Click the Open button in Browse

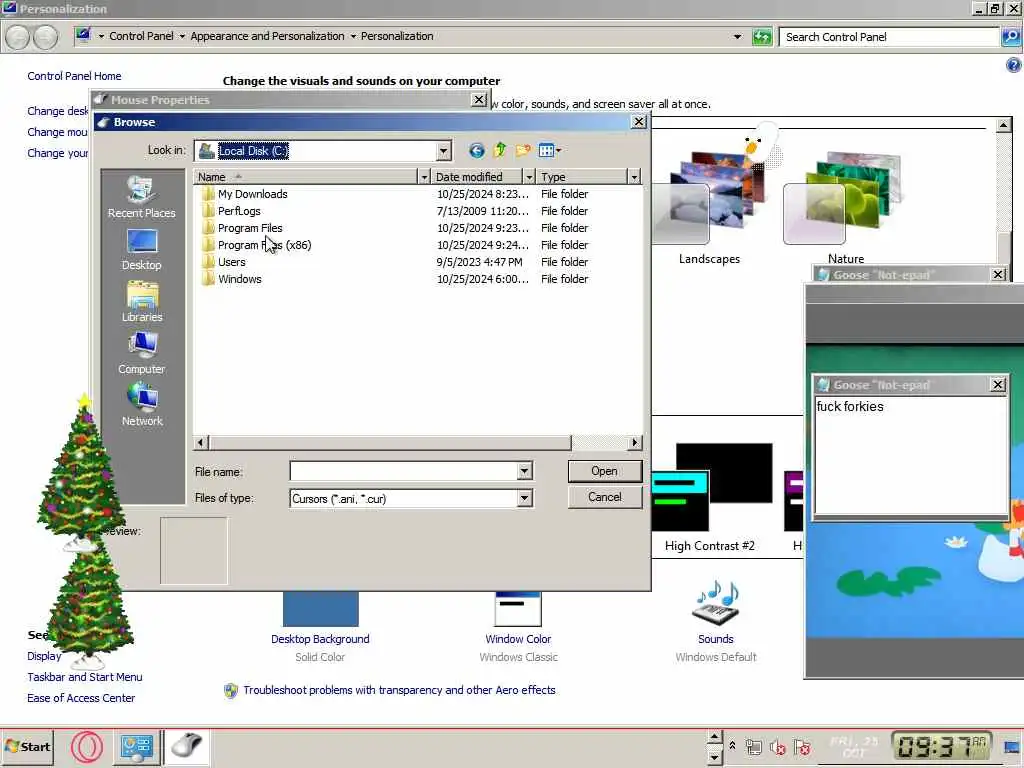[605, 471]
